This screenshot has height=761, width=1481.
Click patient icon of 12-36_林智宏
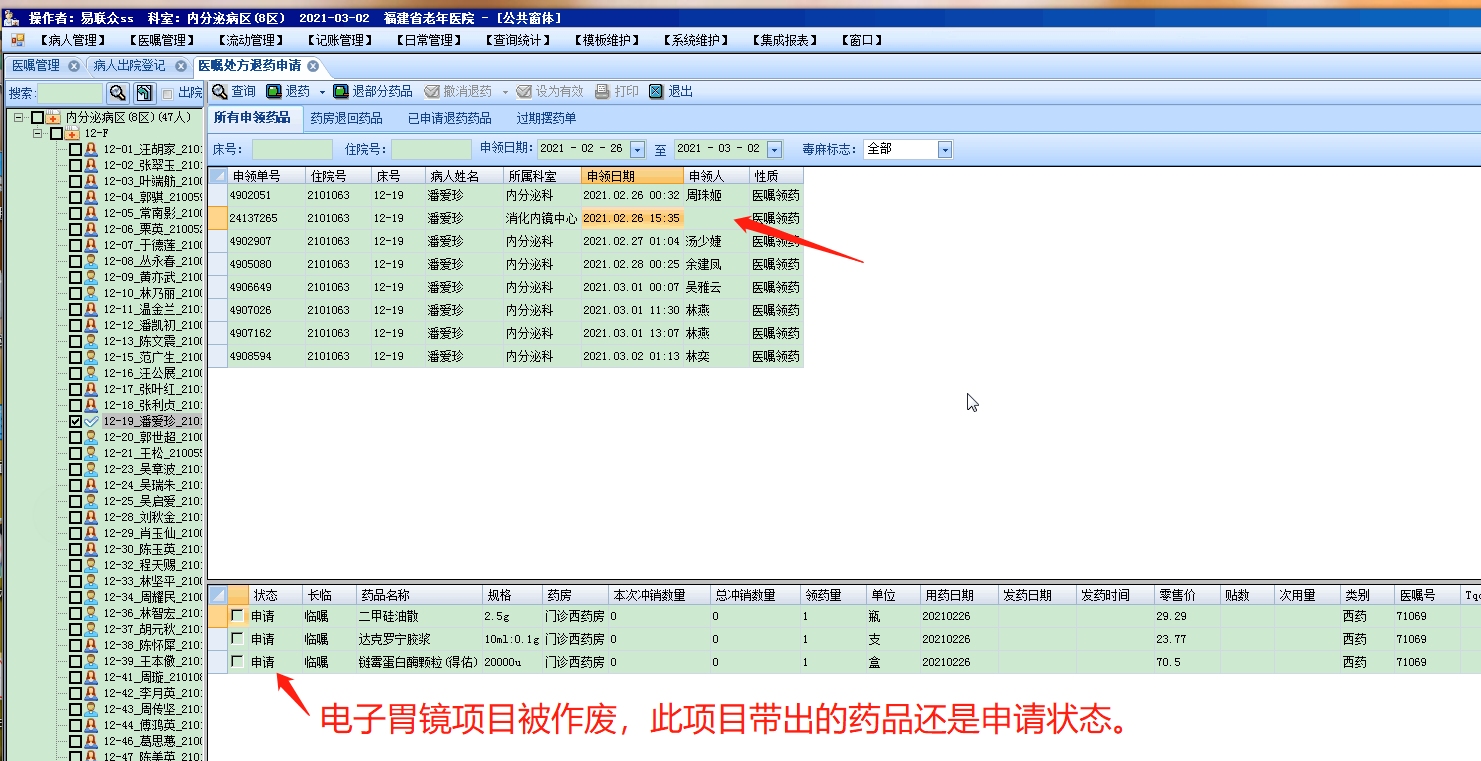coord(91,613)
